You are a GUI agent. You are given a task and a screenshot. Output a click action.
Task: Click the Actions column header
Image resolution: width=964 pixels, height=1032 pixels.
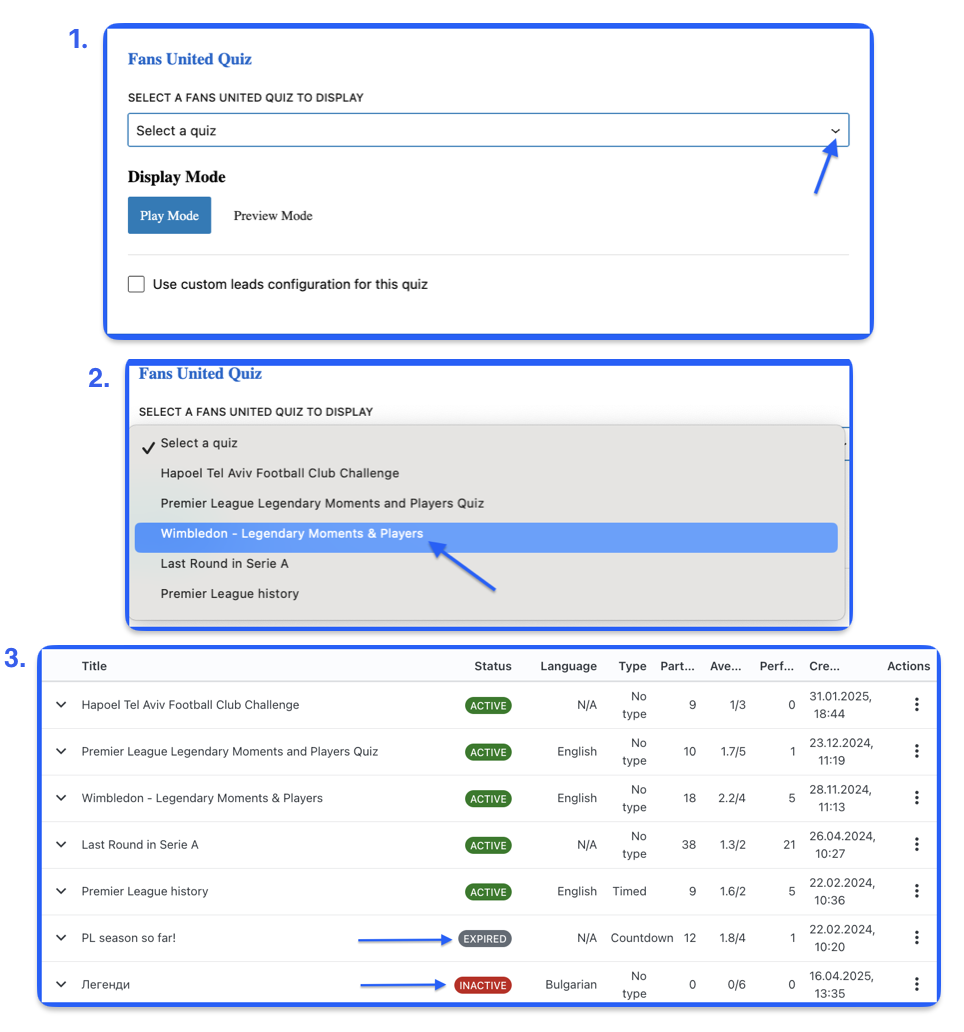908,666
